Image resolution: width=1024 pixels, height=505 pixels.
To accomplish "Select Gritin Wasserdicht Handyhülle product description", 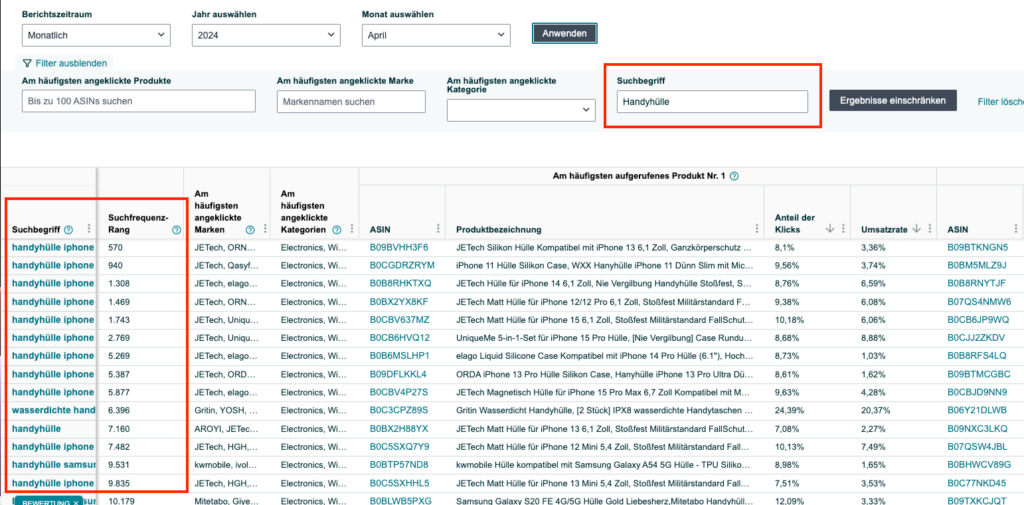I will 604,410.
